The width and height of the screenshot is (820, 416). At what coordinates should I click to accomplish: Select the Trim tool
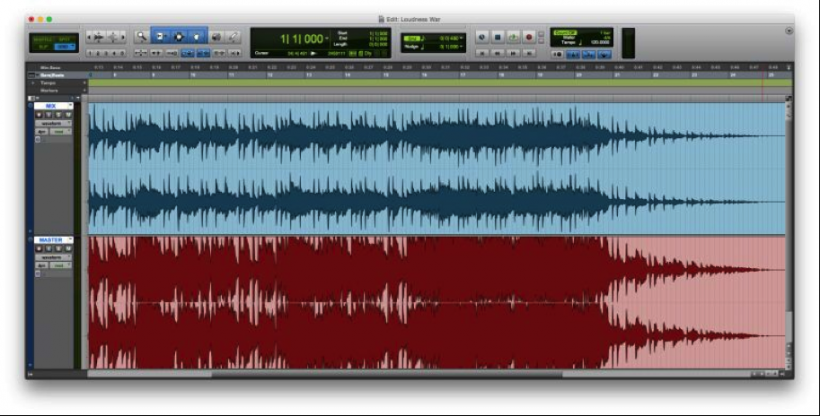160,37
